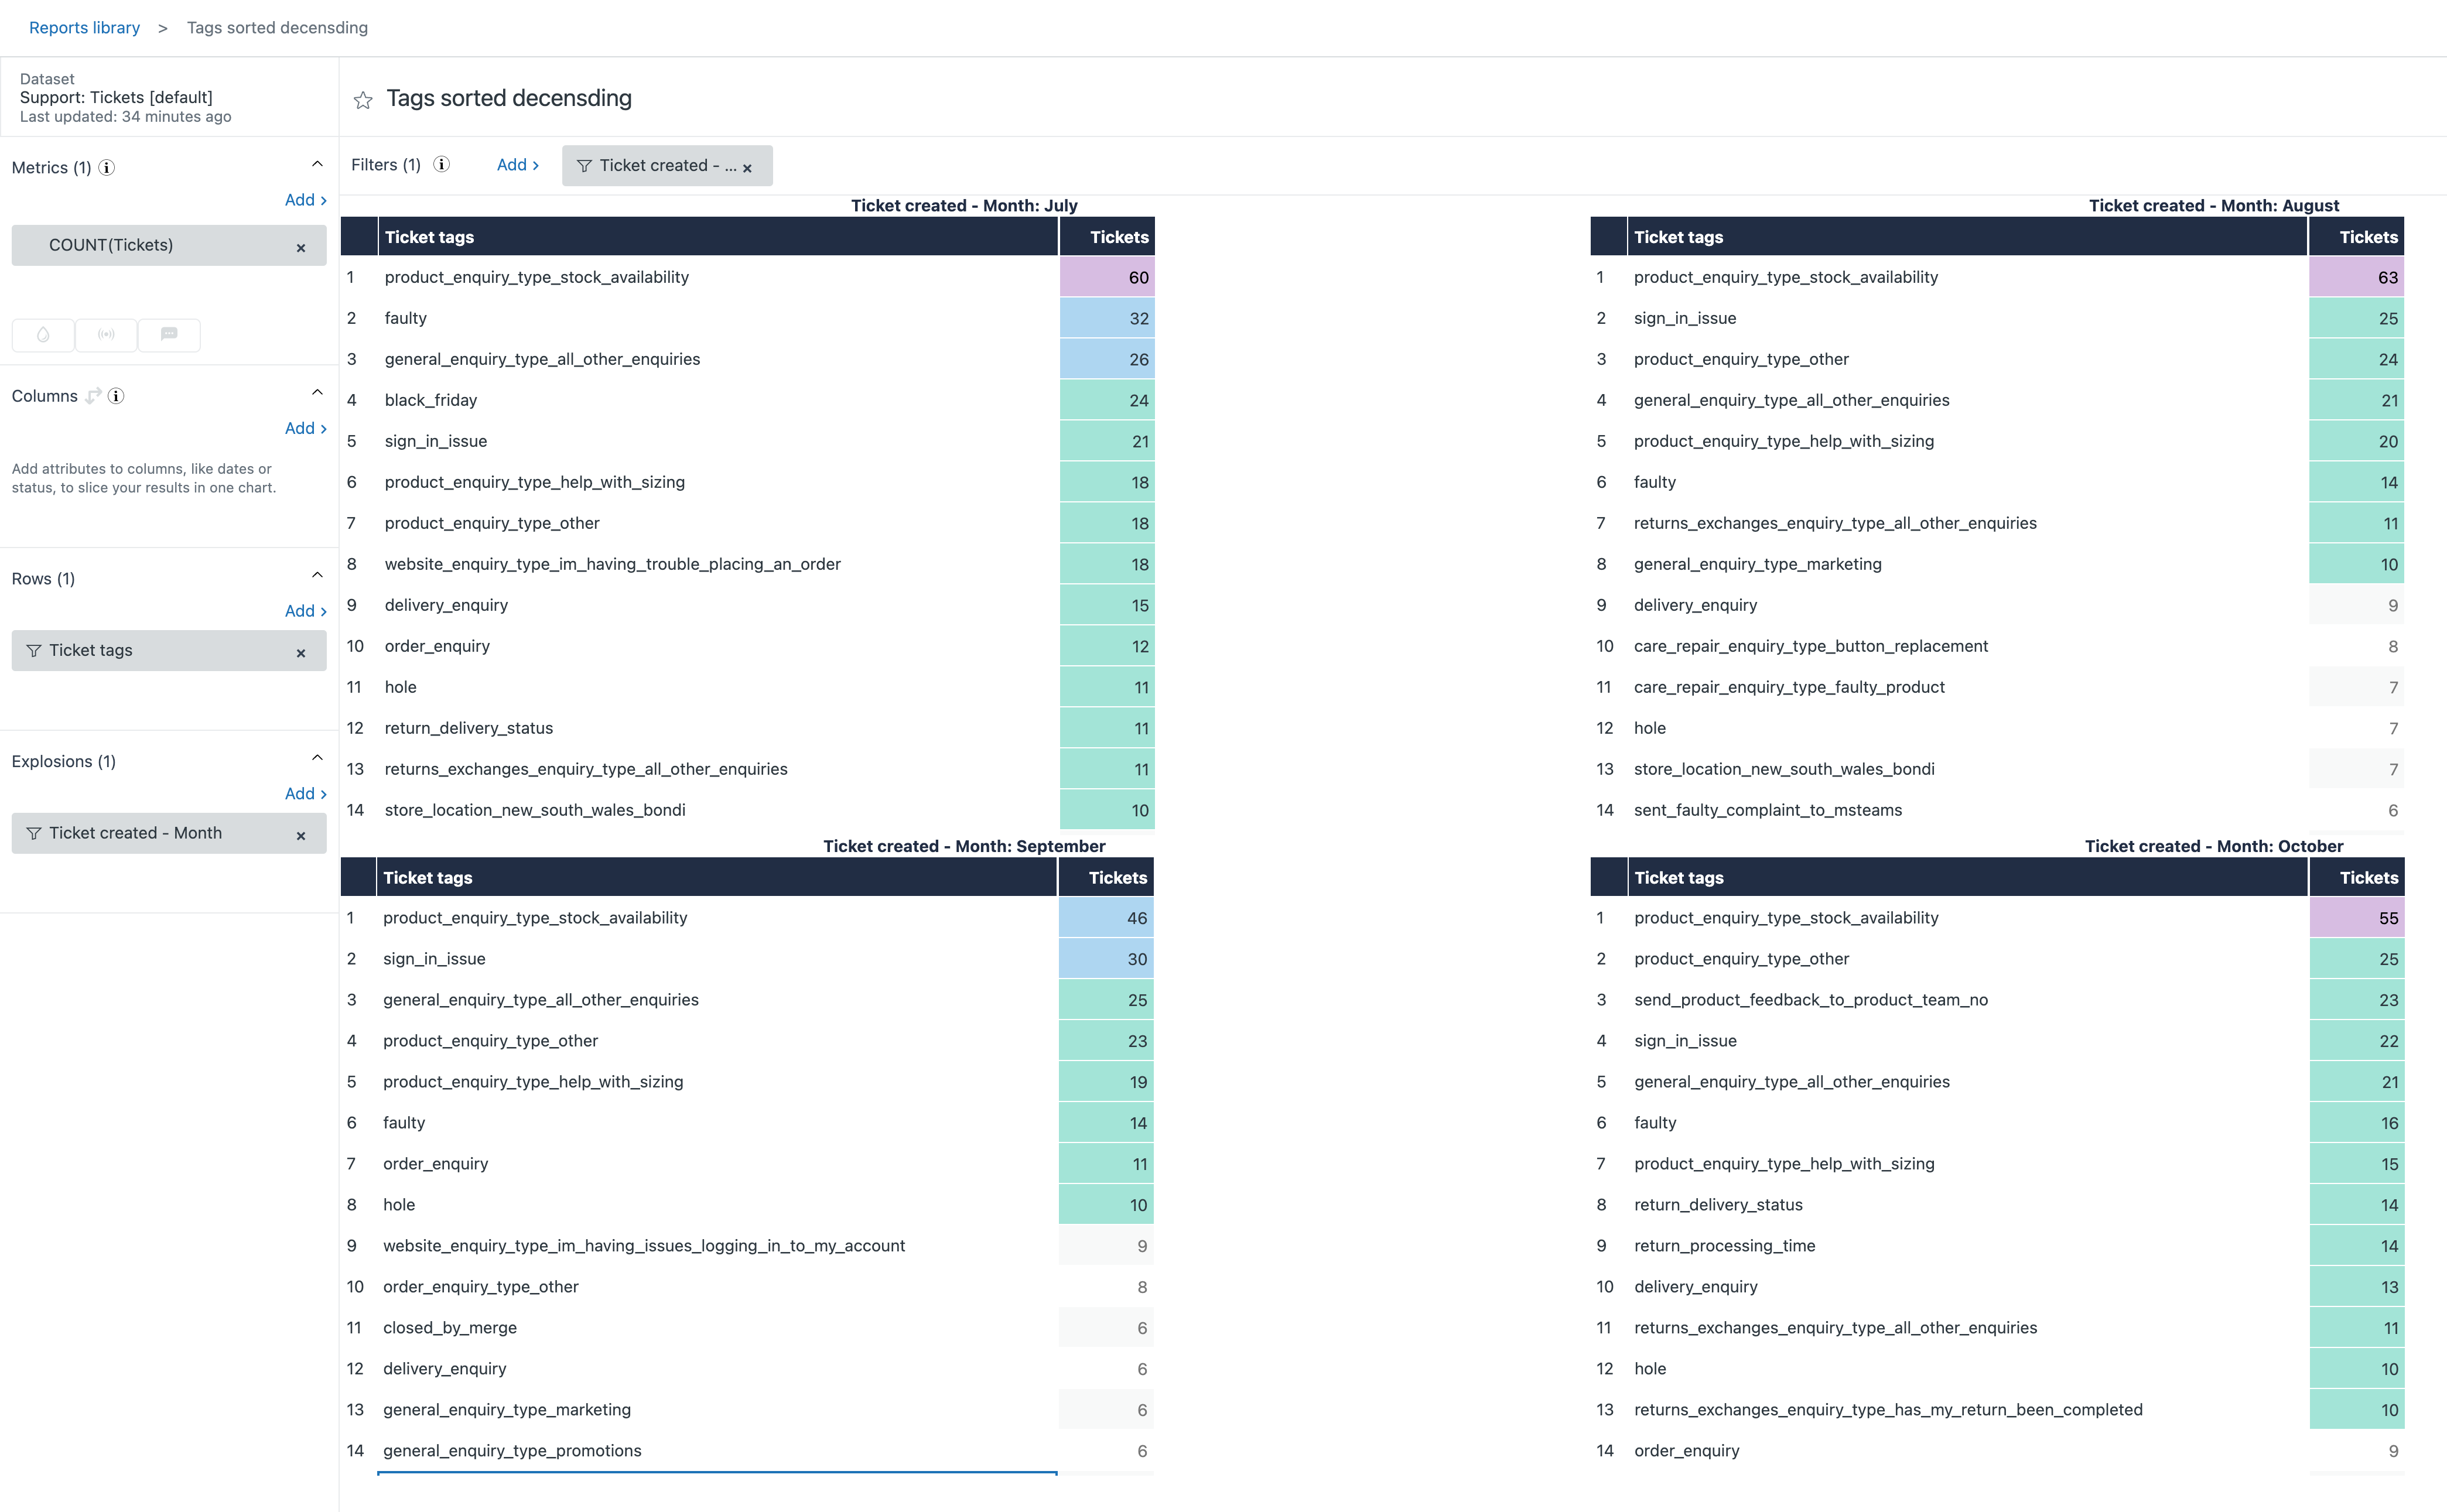Collapse the Explosions section

pos(317,758)
